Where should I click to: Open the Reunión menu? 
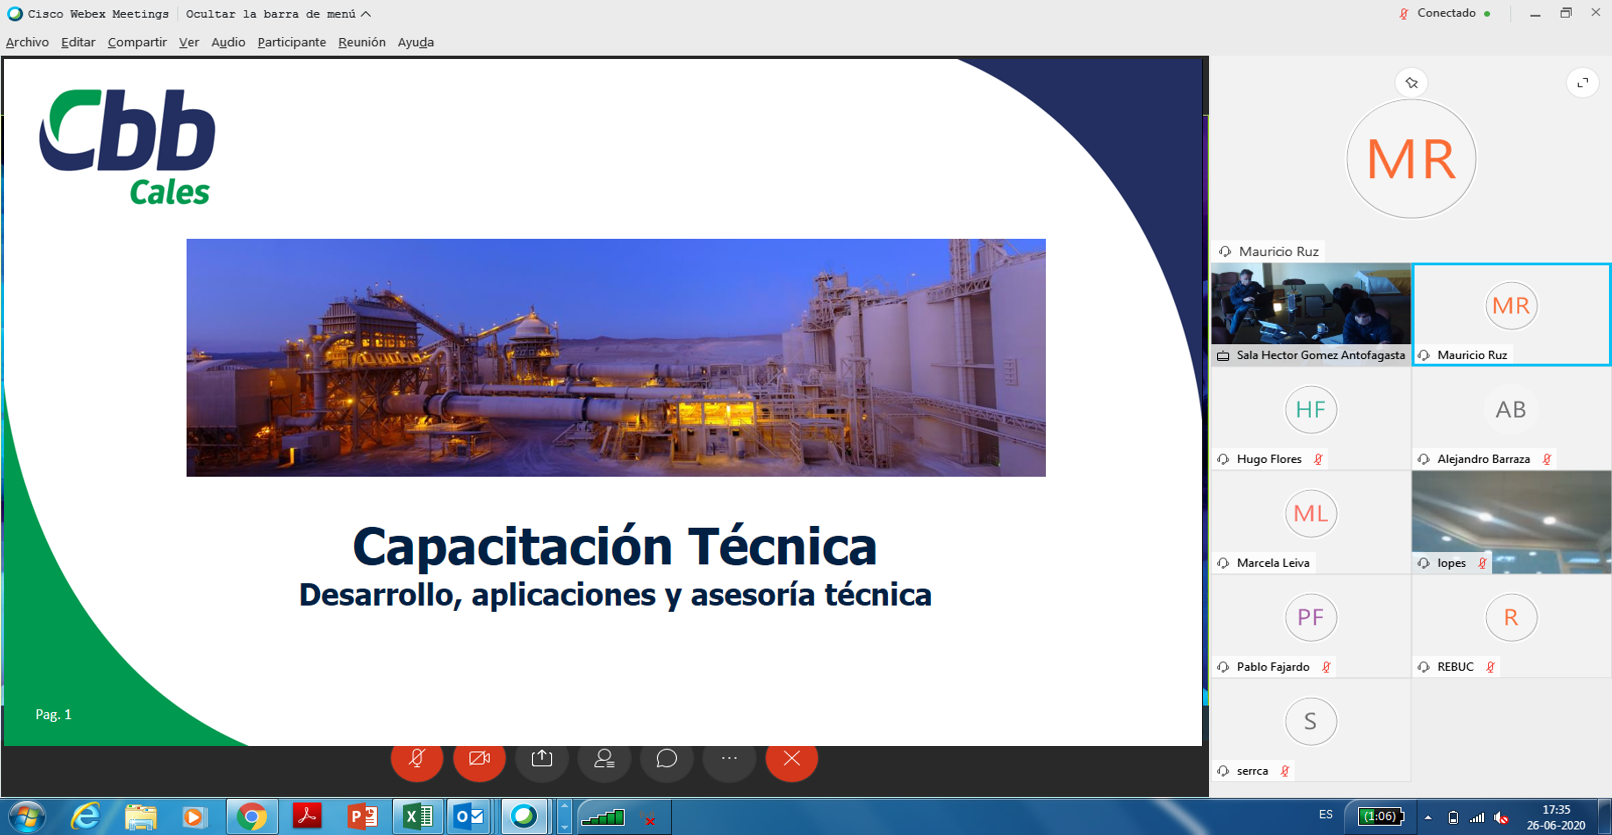(361, 42)
